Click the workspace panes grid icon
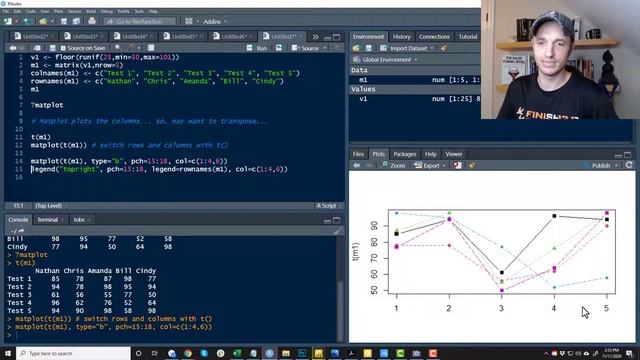The height and width of the screenshot is (360, 640). [189, 21]
